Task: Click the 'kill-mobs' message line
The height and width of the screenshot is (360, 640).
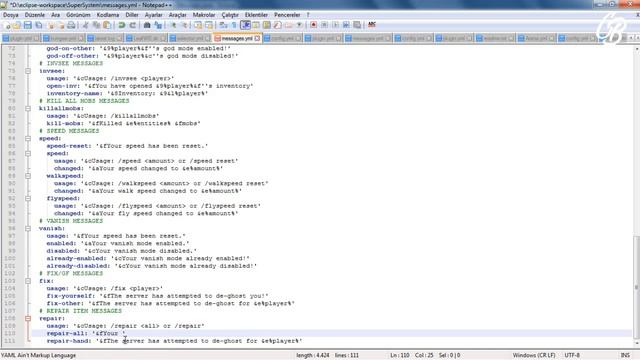Action: [x=123, y=124]
